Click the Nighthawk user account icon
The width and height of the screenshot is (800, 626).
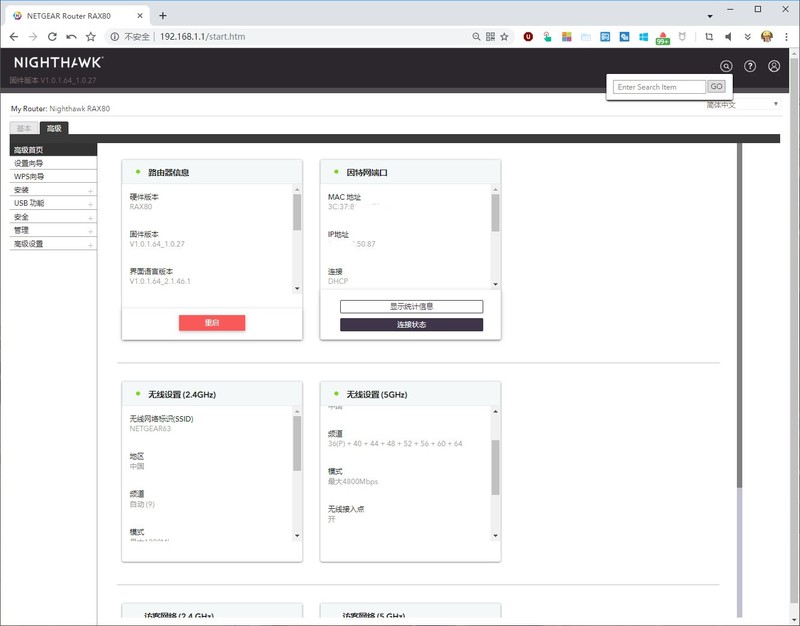pos(774,66)
